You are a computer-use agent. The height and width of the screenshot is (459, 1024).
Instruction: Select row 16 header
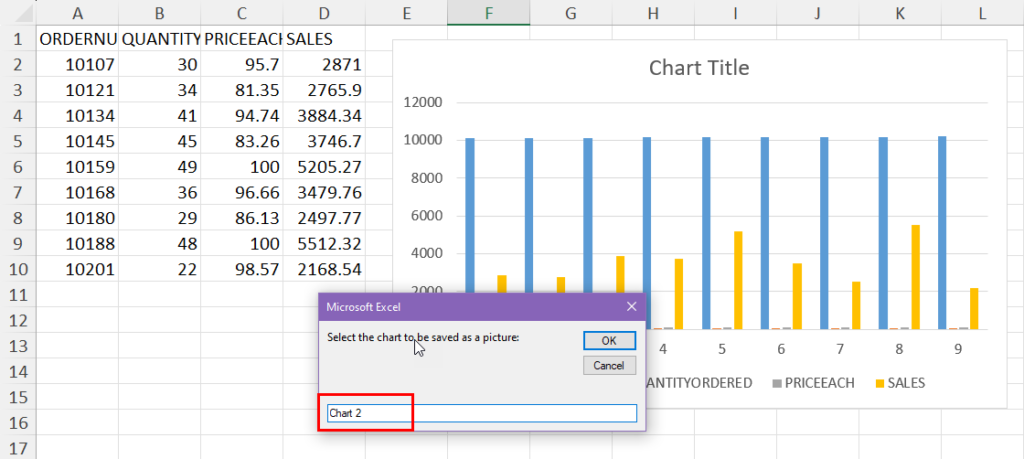click(x=18, y=423)
